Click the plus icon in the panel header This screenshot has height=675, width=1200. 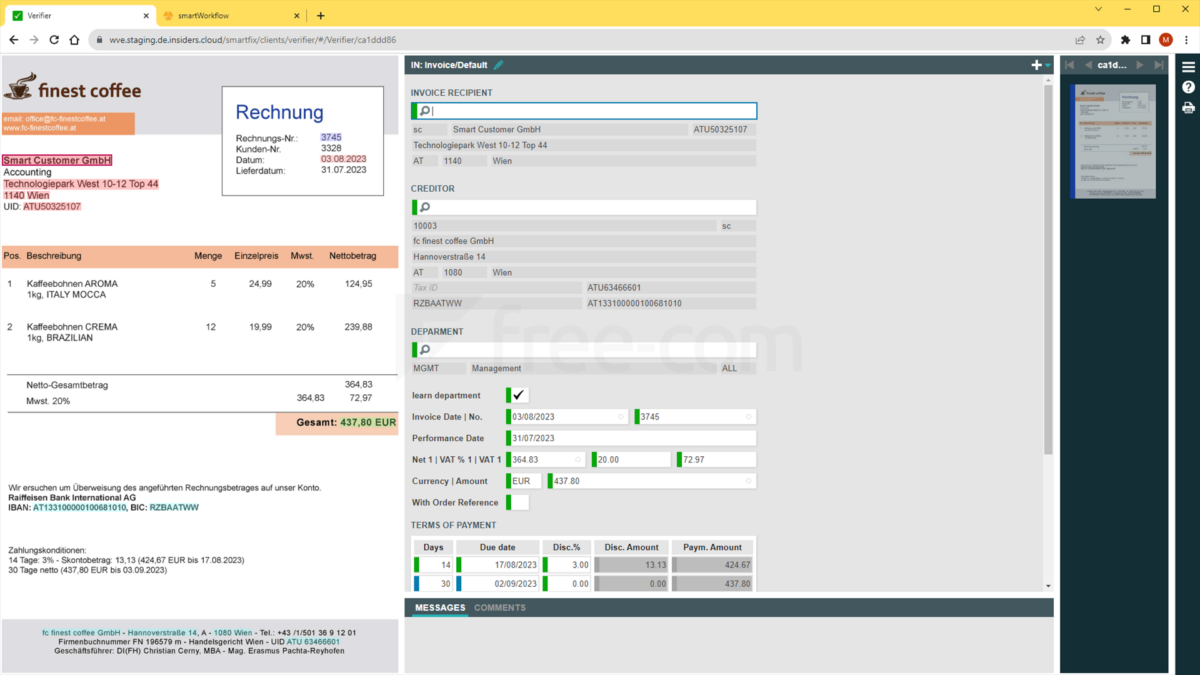tap(1036, 63)
